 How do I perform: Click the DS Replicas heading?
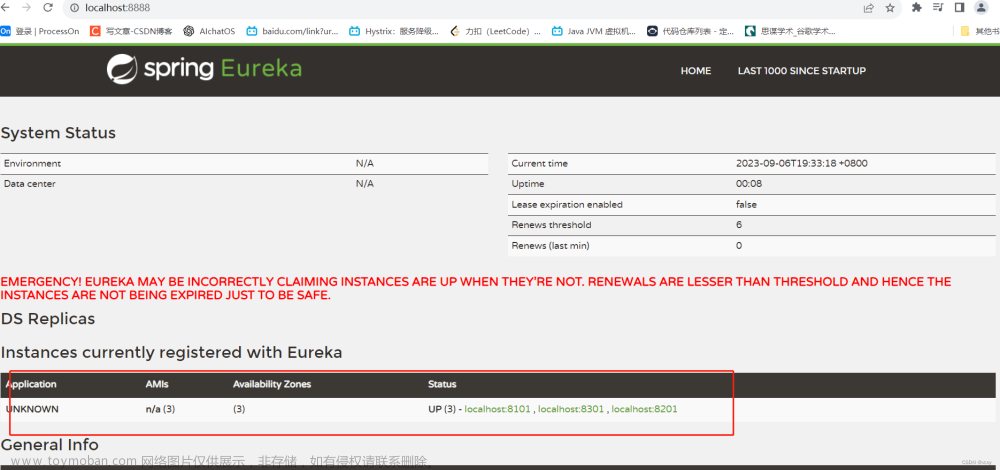pyautogui.click(x=48, y=319)
